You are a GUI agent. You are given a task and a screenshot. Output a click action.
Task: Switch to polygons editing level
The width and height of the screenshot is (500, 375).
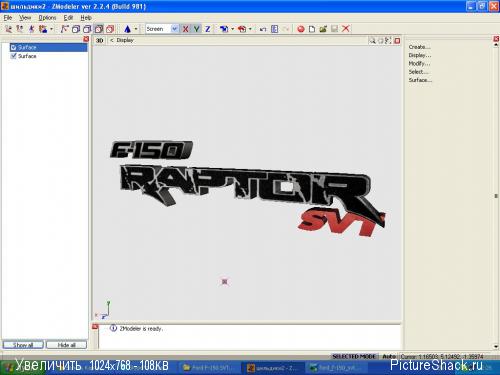tap(31, 29)
